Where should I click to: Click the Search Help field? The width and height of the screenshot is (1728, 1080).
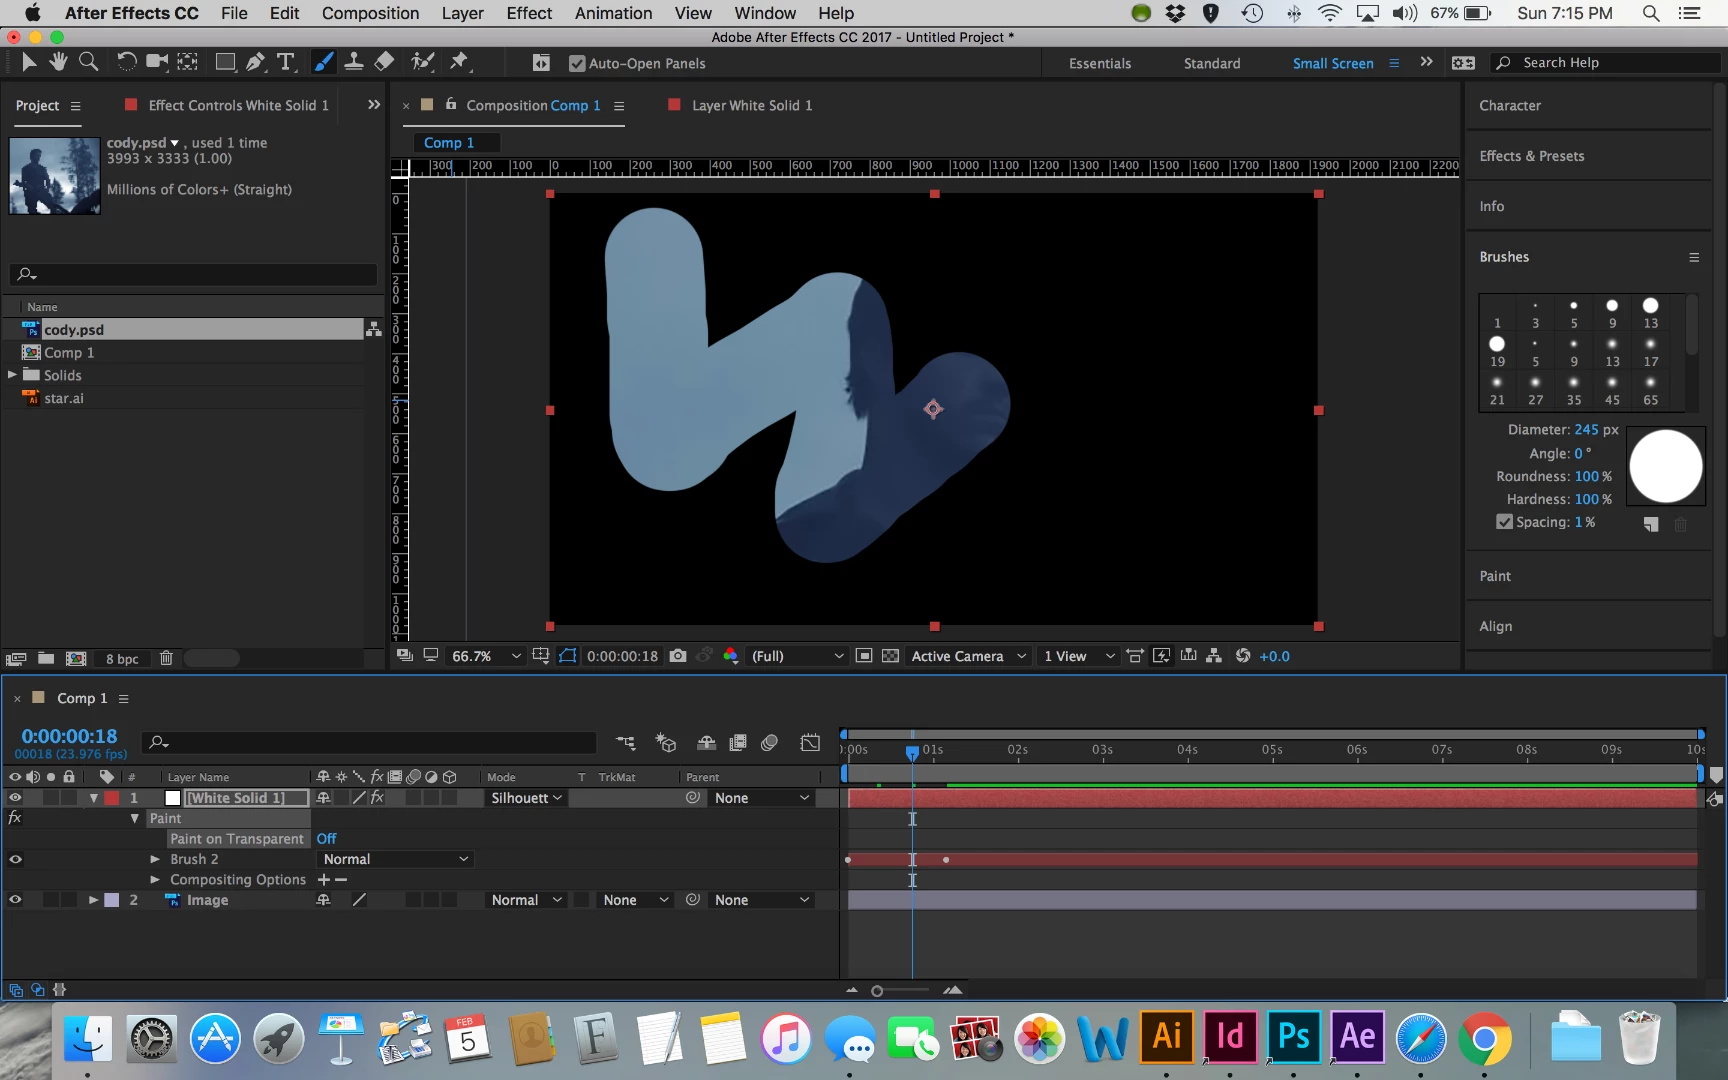[x=1605, y=62]
